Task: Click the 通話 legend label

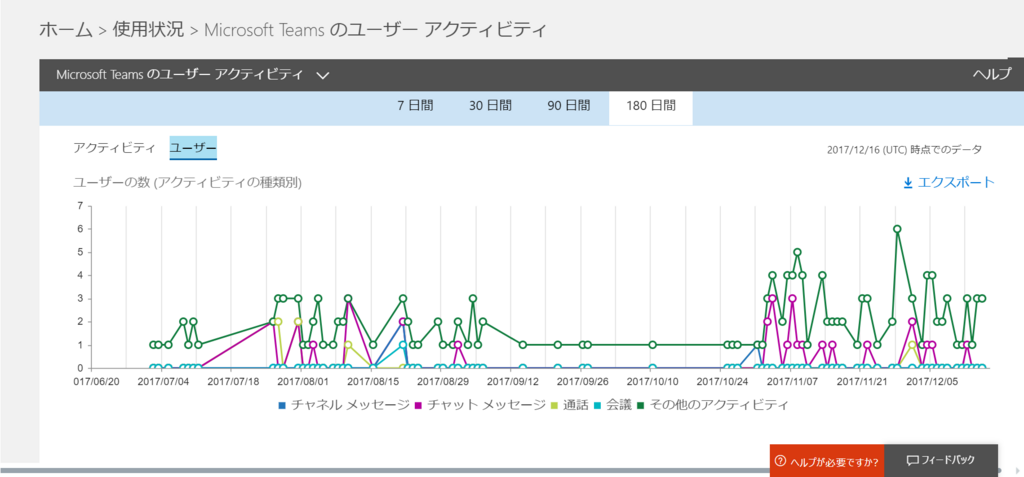Action: pos(575,406)
